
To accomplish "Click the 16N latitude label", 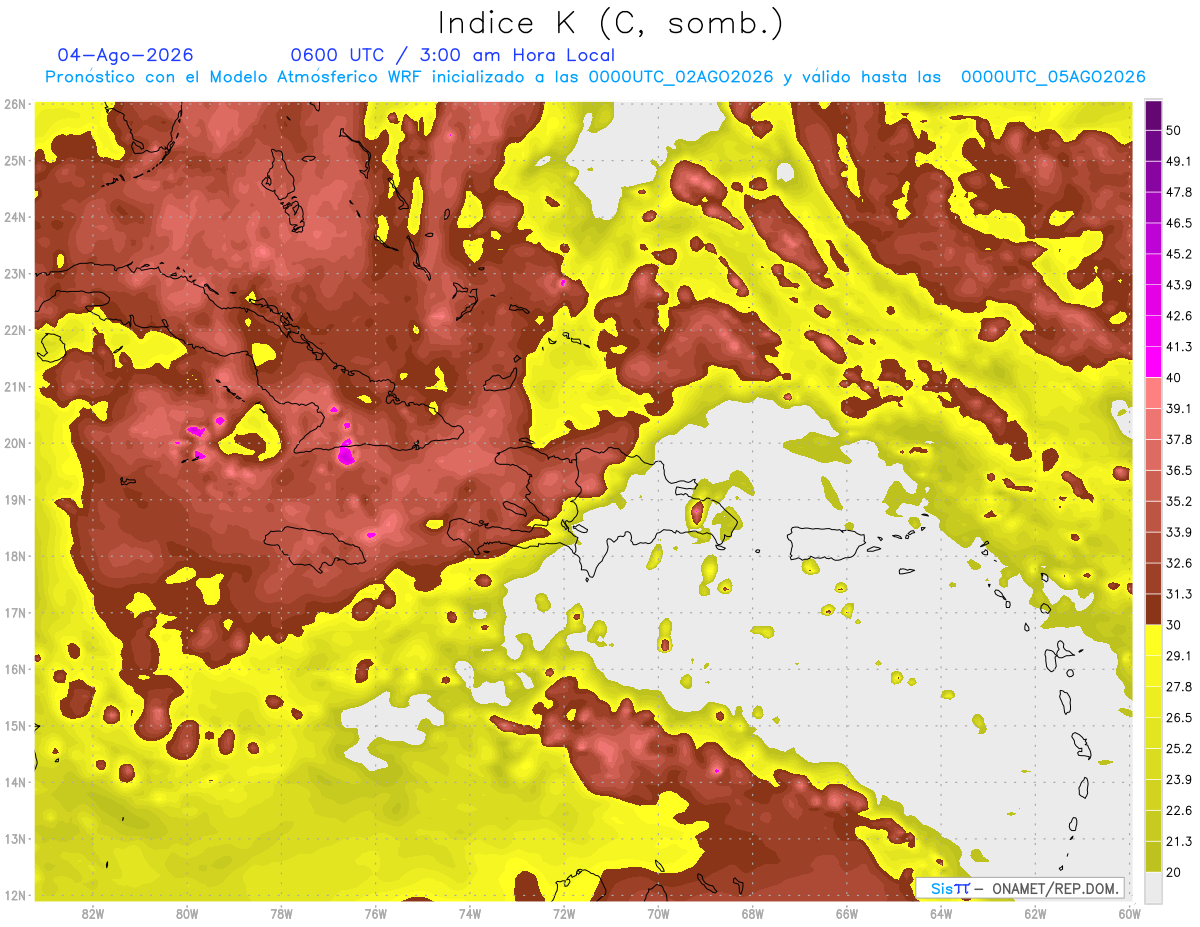I will tap(15, 669).
